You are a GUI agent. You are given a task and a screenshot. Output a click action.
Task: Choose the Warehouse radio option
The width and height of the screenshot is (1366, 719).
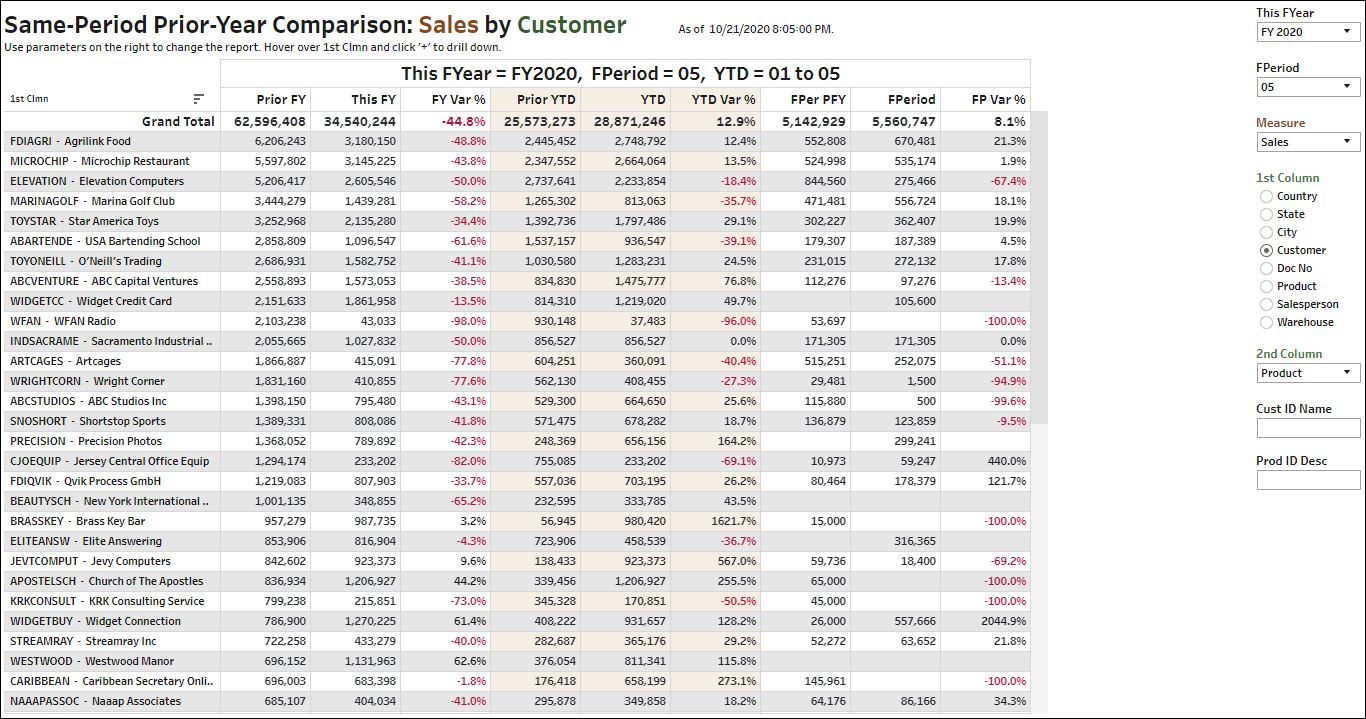tap(1267, 322)
